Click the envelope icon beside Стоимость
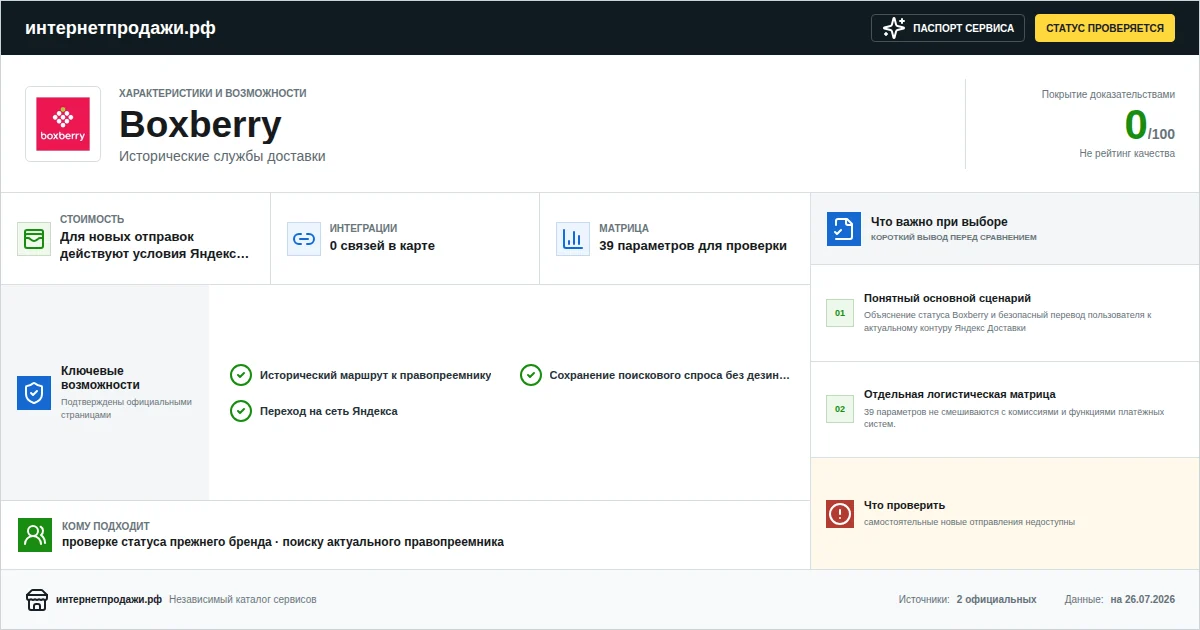This screenshot has width=1200, height=630. pos(34,239)
